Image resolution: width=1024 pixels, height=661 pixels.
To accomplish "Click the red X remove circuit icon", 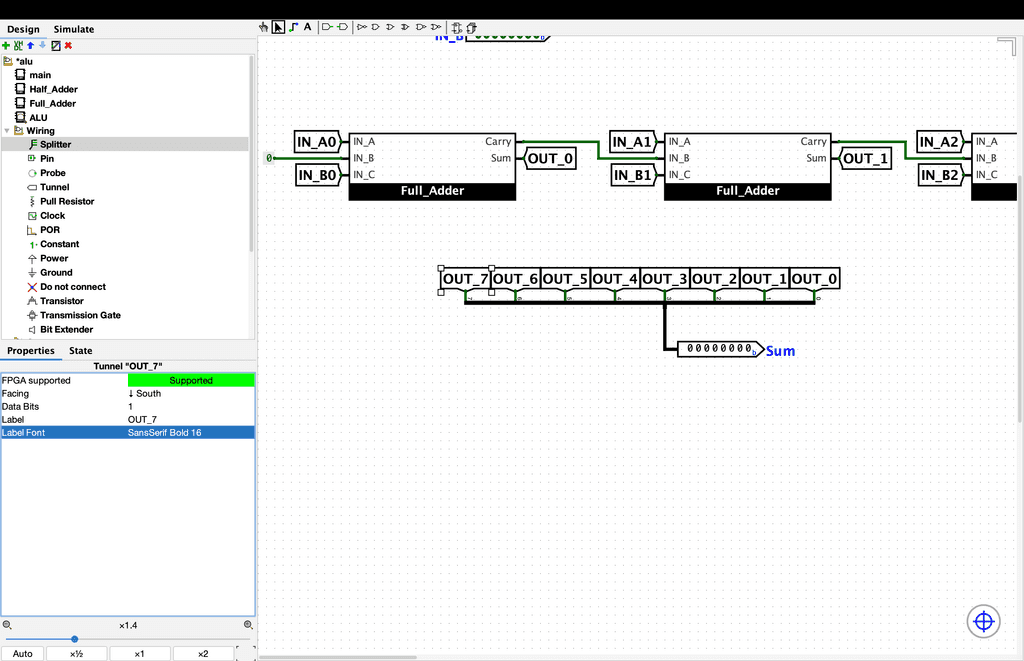I will click(68, 45).
